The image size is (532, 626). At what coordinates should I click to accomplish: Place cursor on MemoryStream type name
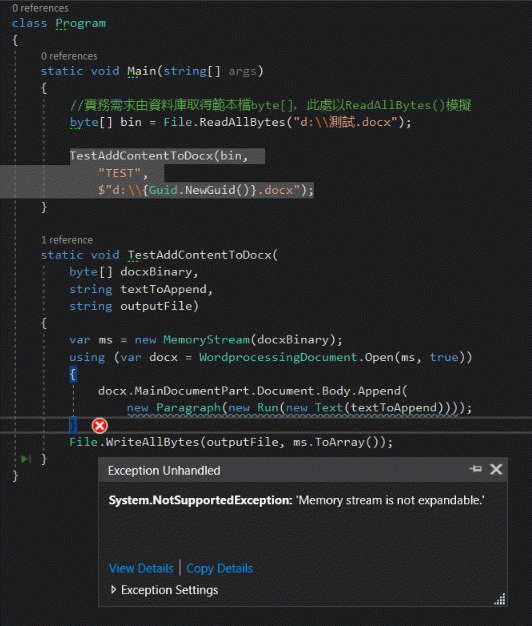206,340
